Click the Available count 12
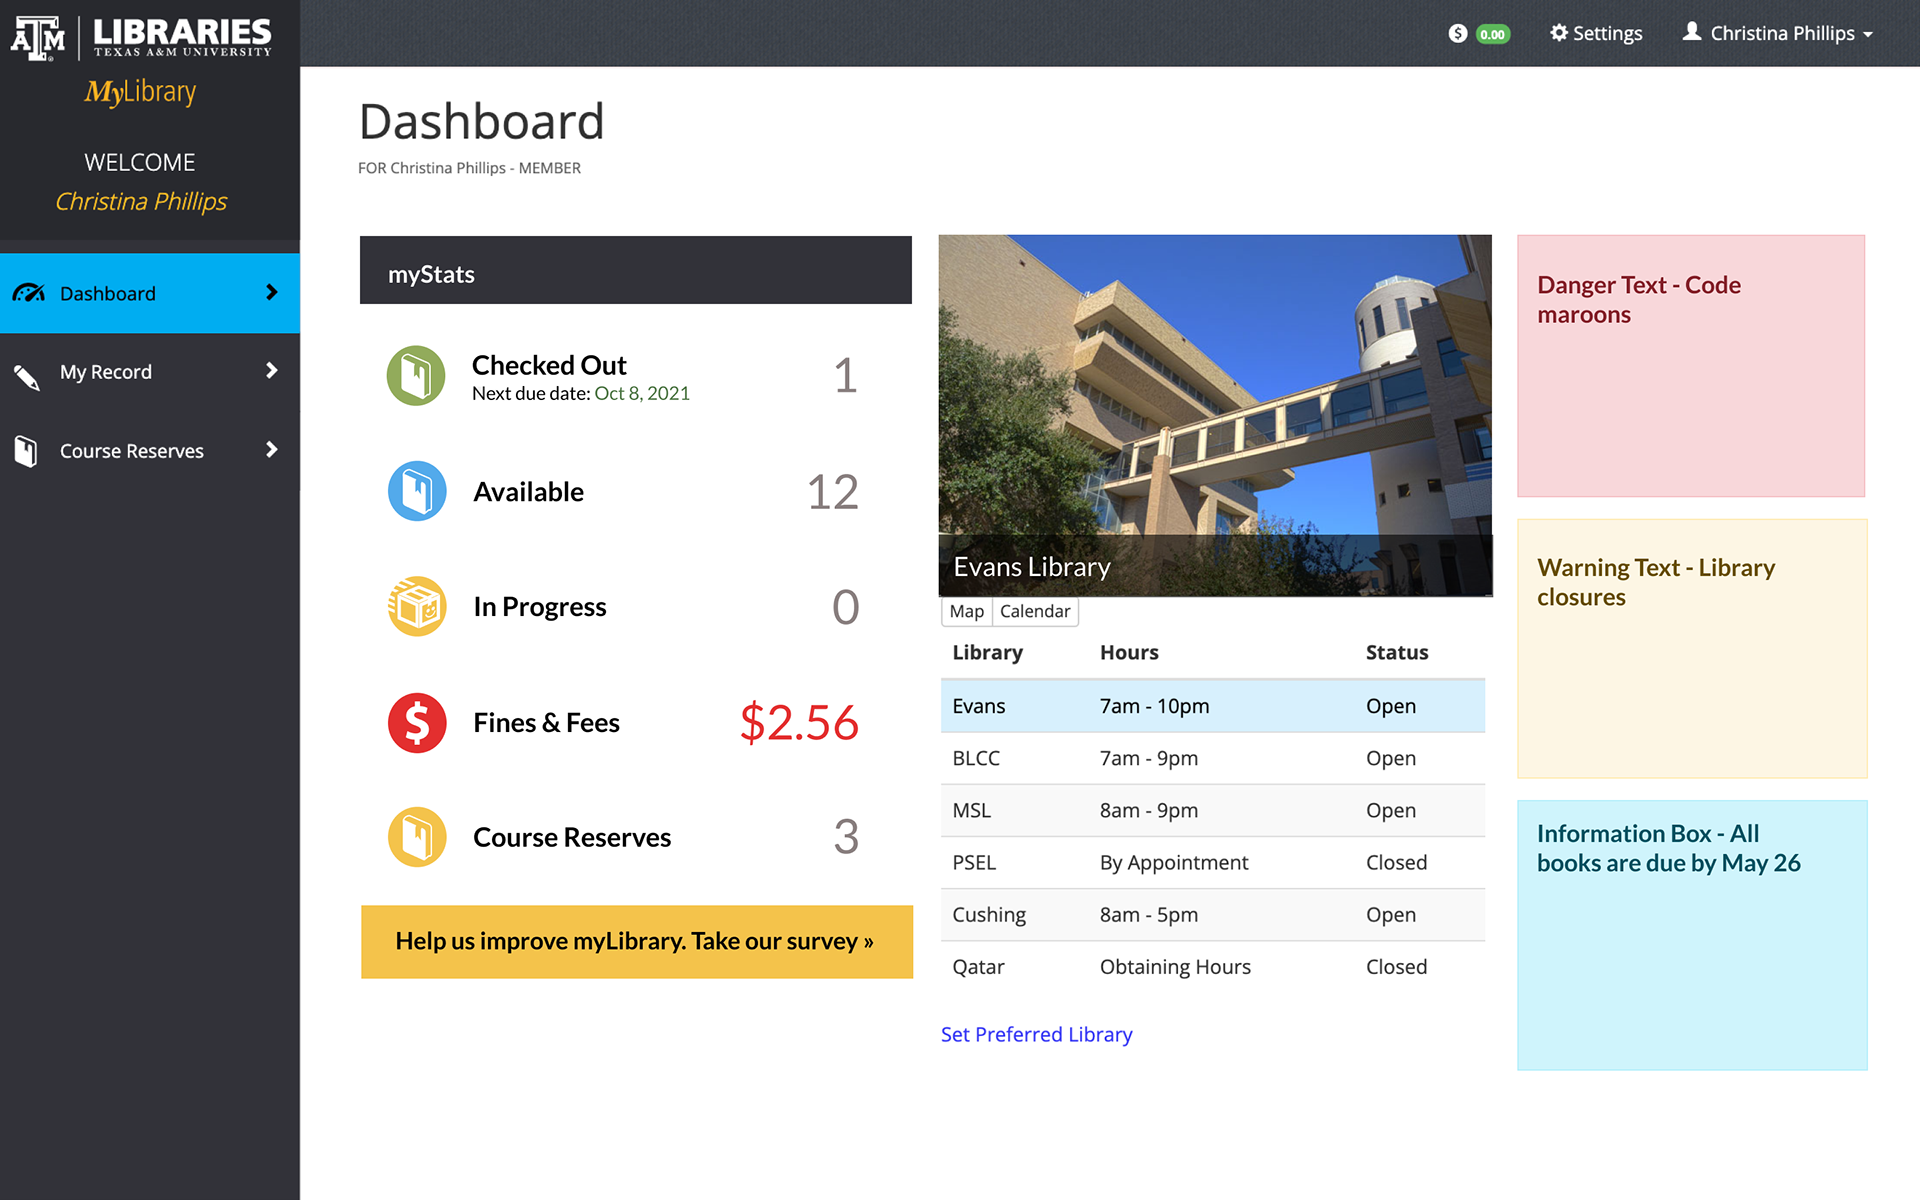Viewport: 1920px width, 1200px height. pos(833,492)
